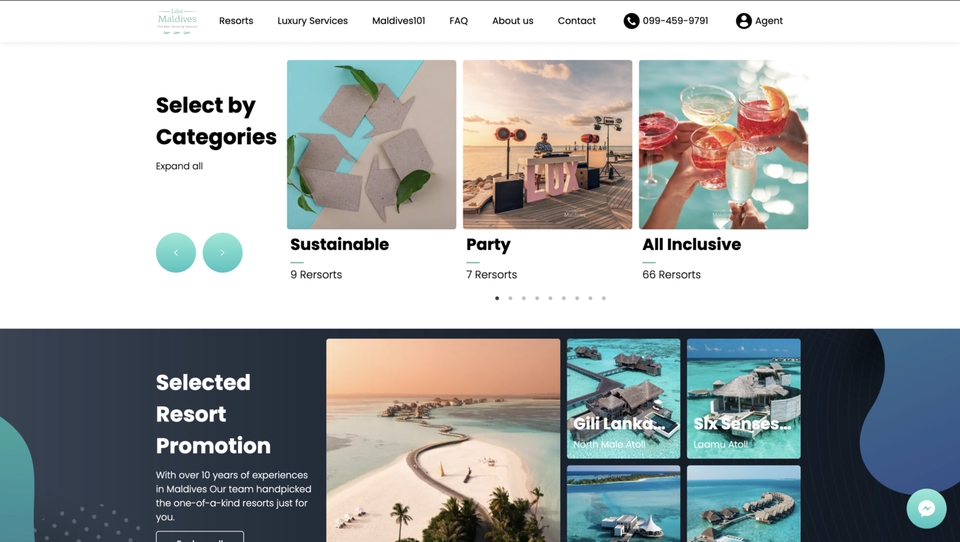The height and width of the screenshot is (542, 960).
Task: Open the Luxury Services menu
Action: [312, 21]
